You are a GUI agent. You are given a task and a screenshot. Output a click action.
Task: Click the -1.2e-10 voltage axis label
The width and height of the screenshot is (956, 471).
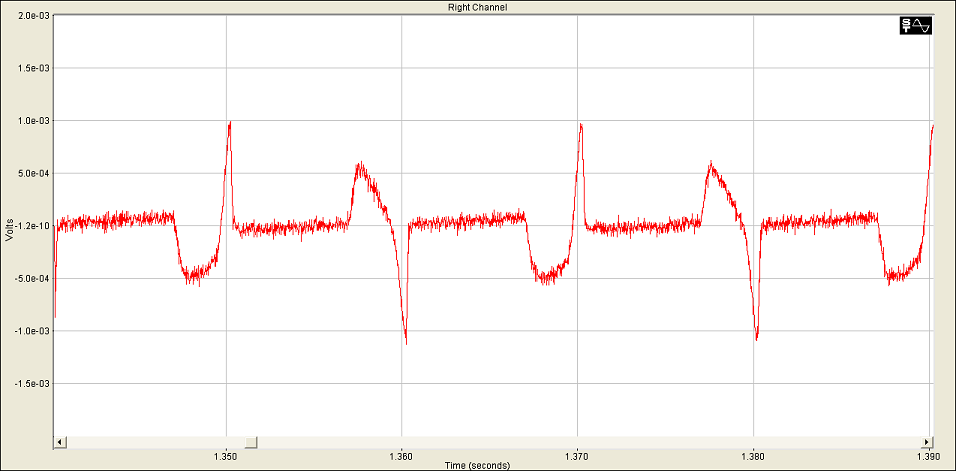click(33, 226)
